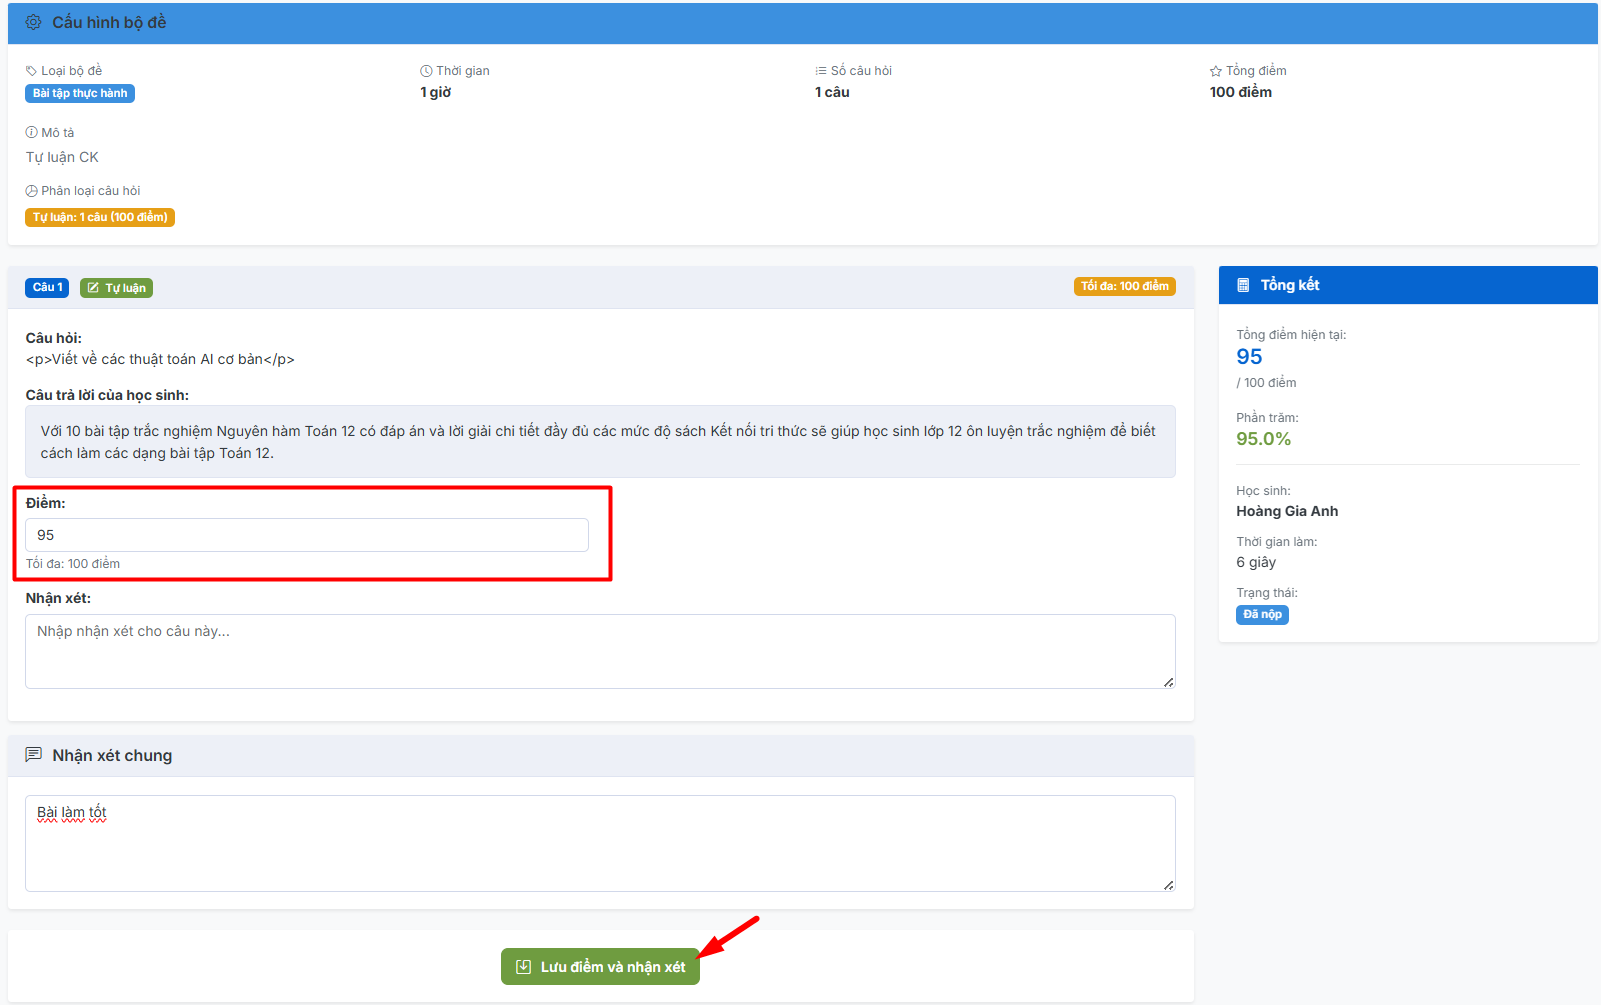Click the green Tự luận question type tag

point(116,288)
